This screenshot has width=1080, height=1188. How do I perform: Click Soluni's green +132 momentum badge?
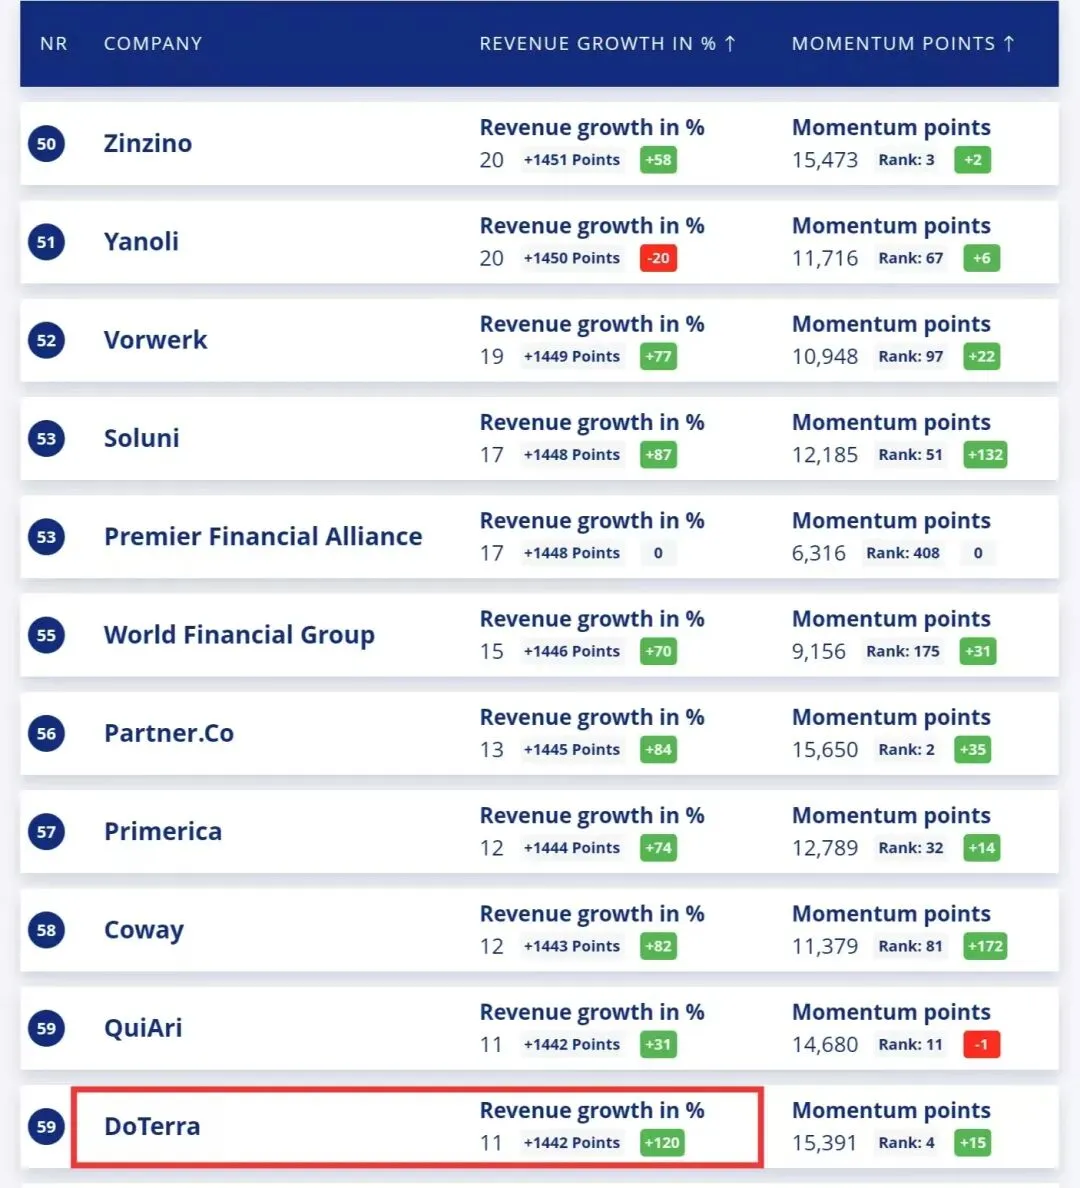pos(985,455)
